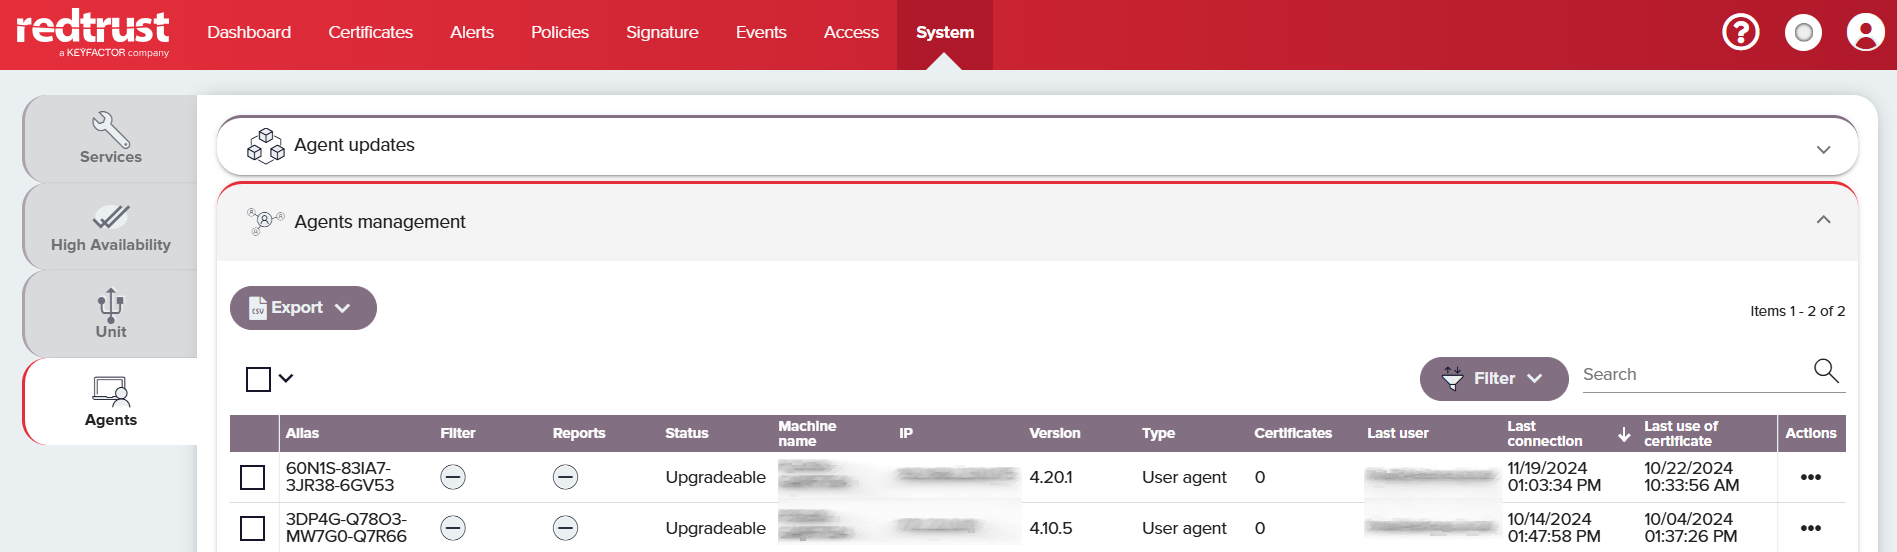
Task: Click Reports minus icon for 3DP4G-Q78O3 agent
Action: point(565,528)
